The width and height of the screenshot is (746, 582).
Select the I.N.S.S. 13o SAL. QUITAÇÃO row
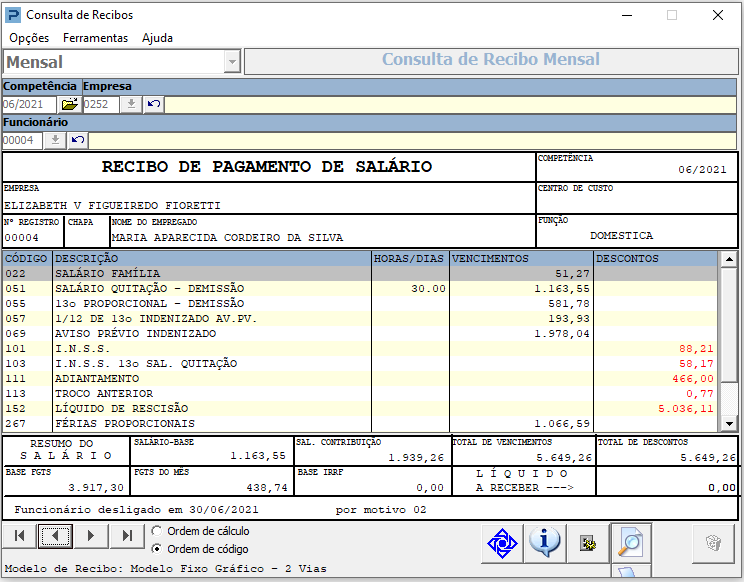click(x=360, y=364)
